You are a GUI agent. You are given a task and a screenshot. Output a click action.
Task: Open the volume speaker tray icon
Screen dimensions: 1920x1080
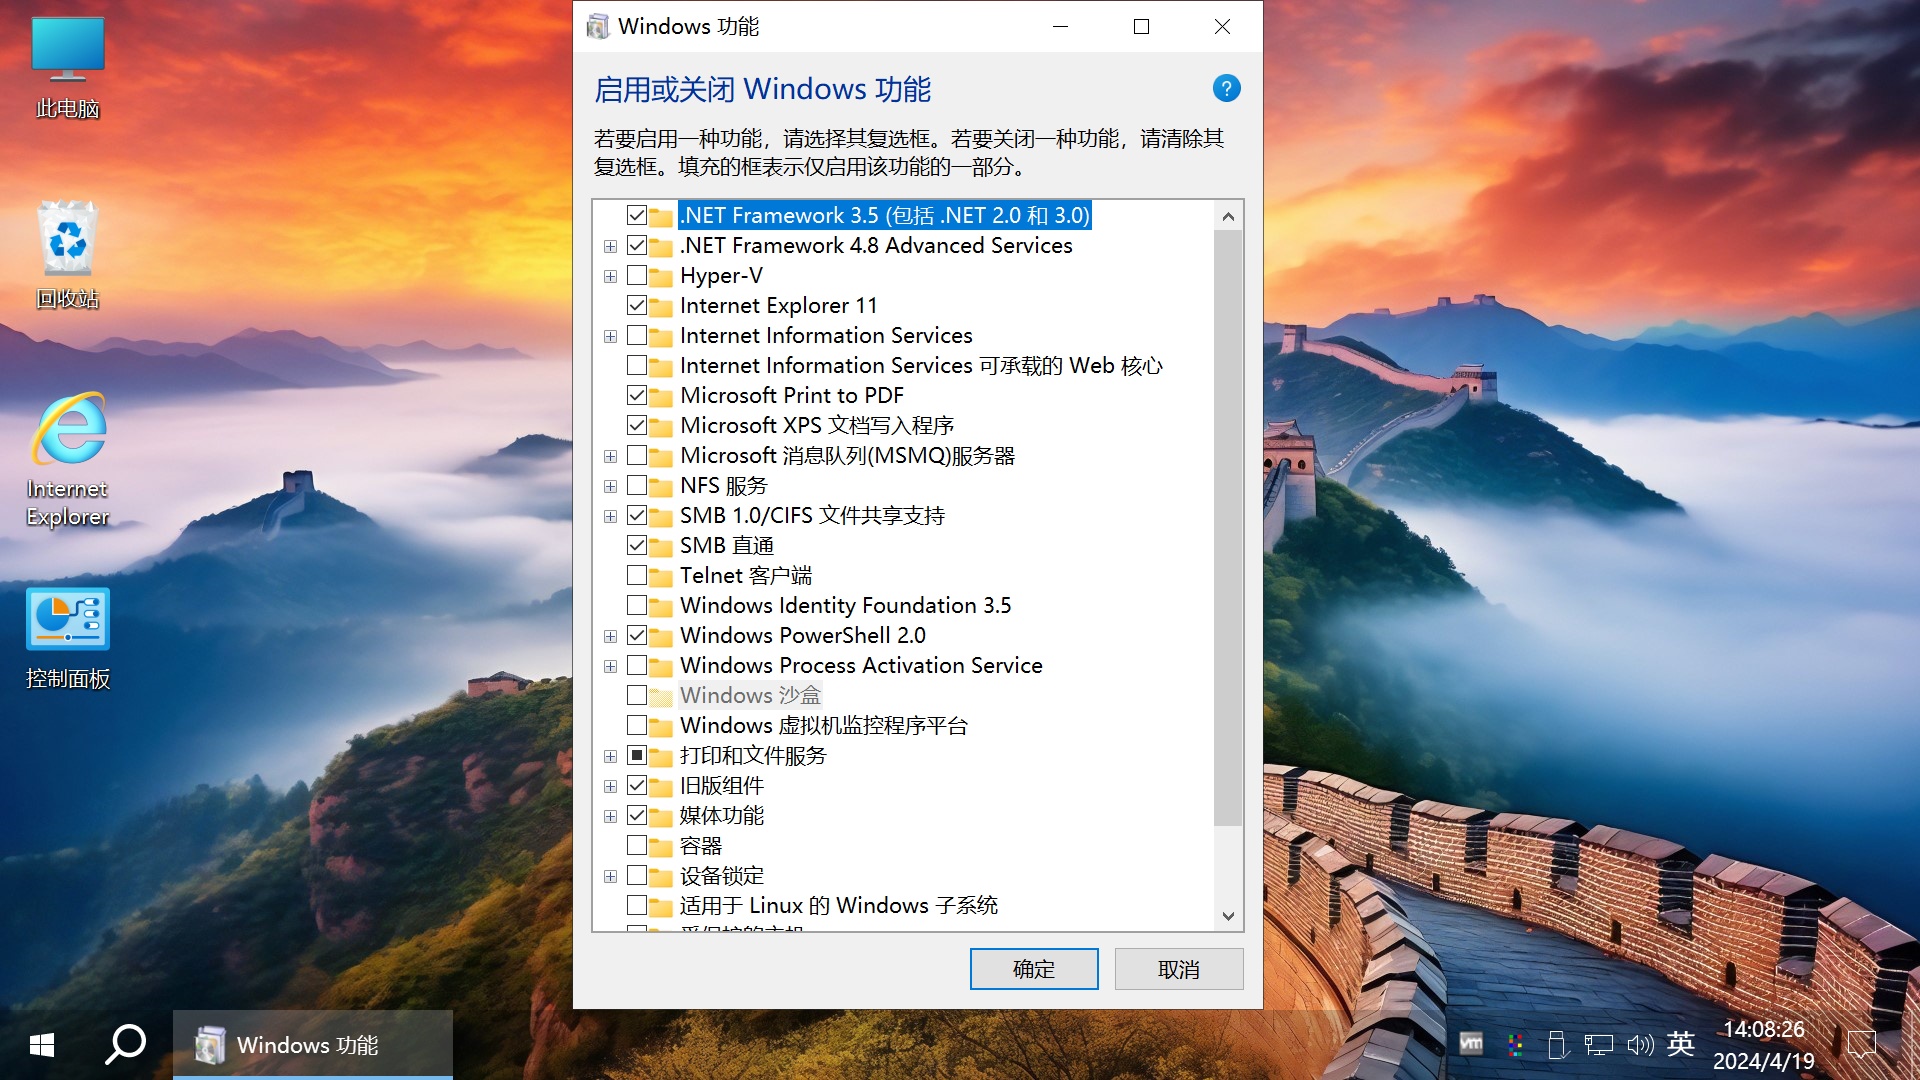[x=1640, y=1045]
